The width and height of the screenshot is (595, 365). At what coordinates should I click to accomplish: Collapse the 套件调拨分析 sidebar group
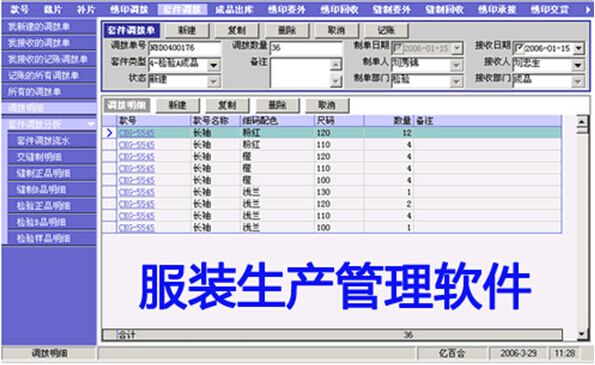pyautogui.click(x=91, y=124)
